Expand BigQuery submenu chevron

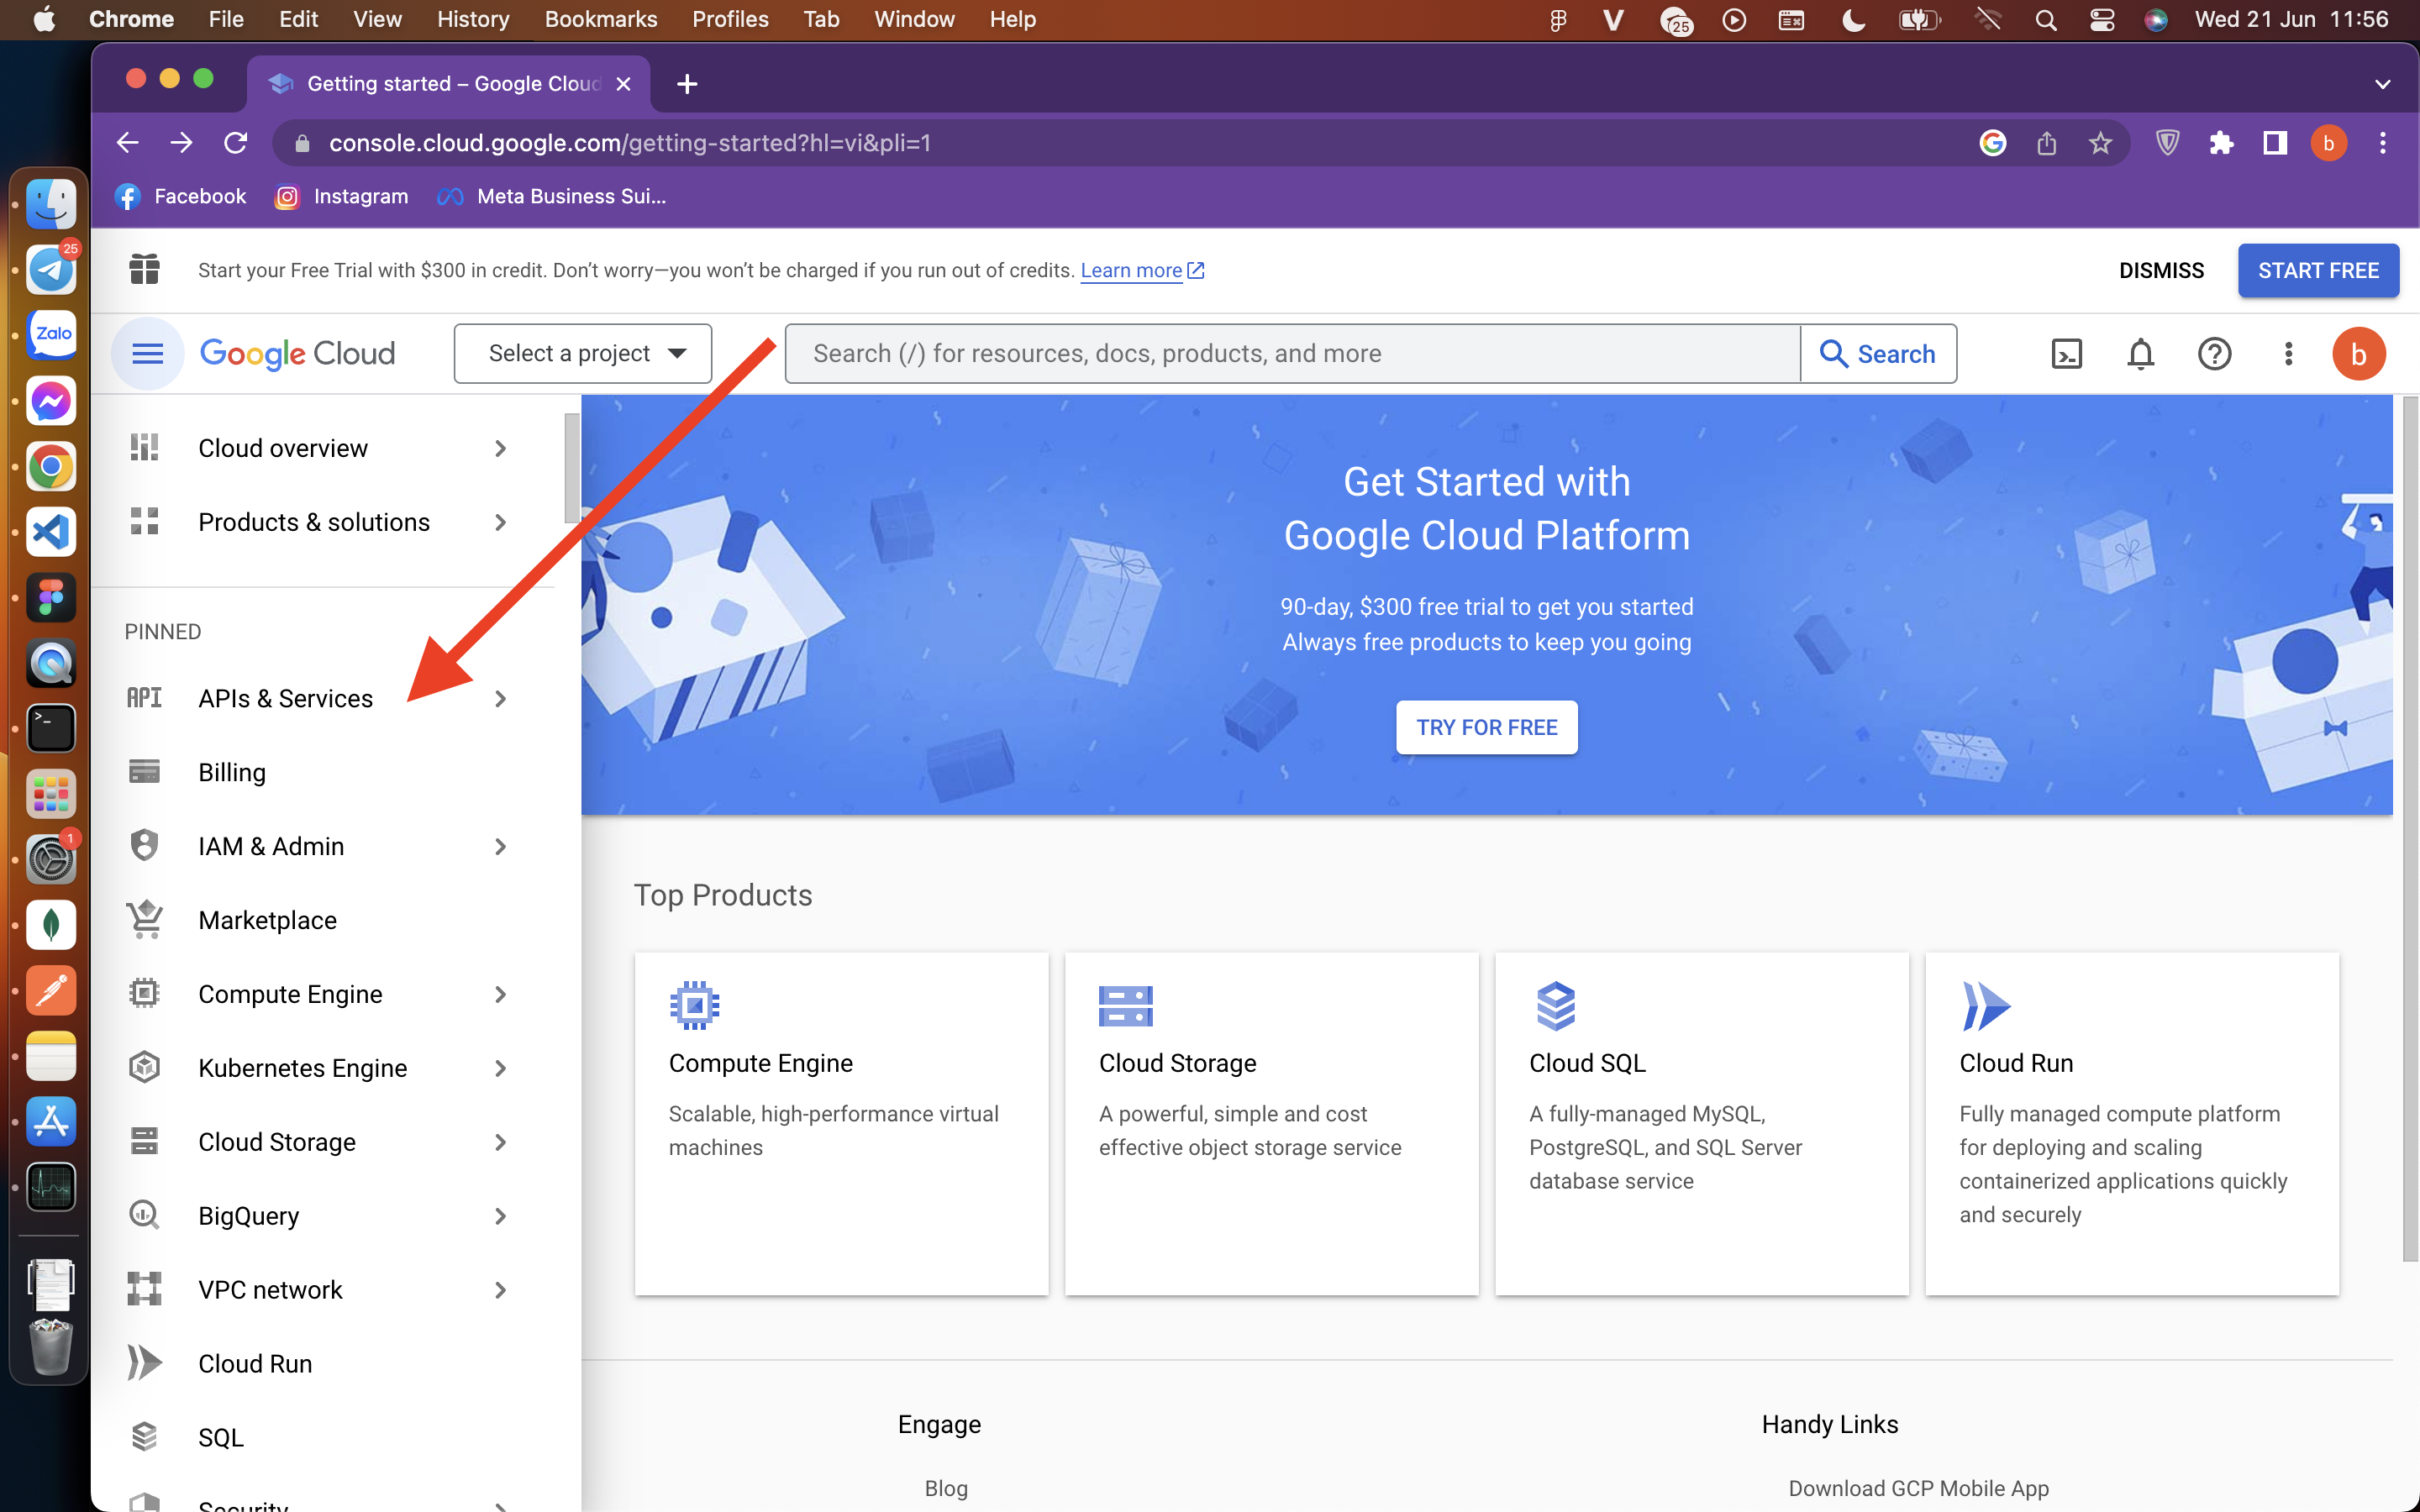(500, 1216)
